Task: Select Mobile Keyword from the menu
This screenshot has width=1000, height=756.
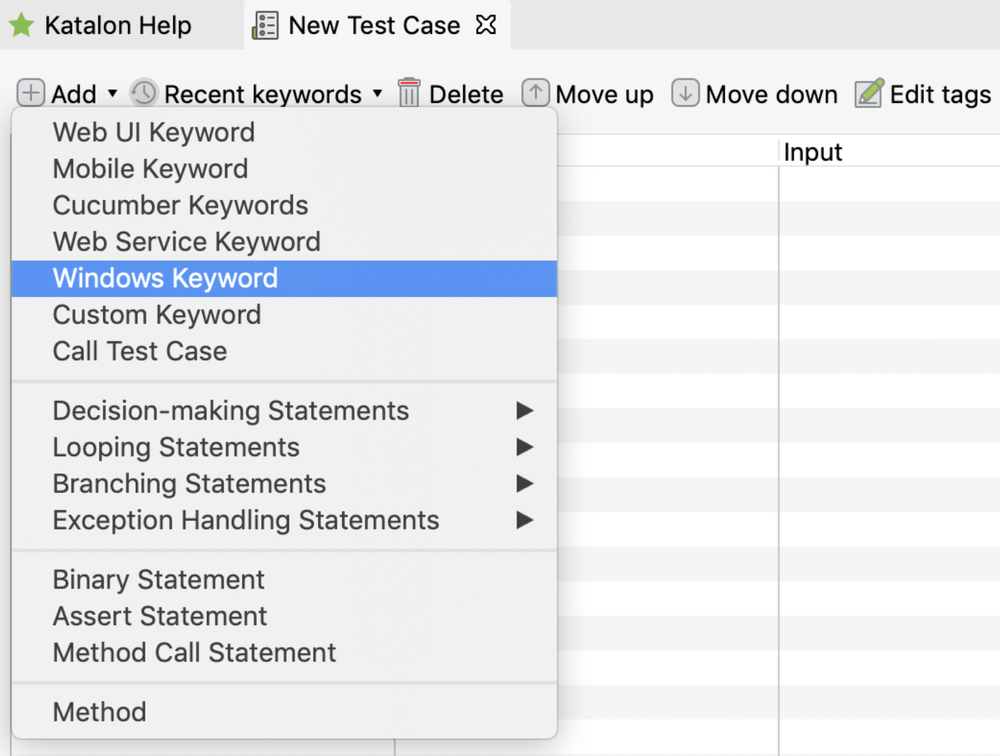Action: click(x=150, y=169)
